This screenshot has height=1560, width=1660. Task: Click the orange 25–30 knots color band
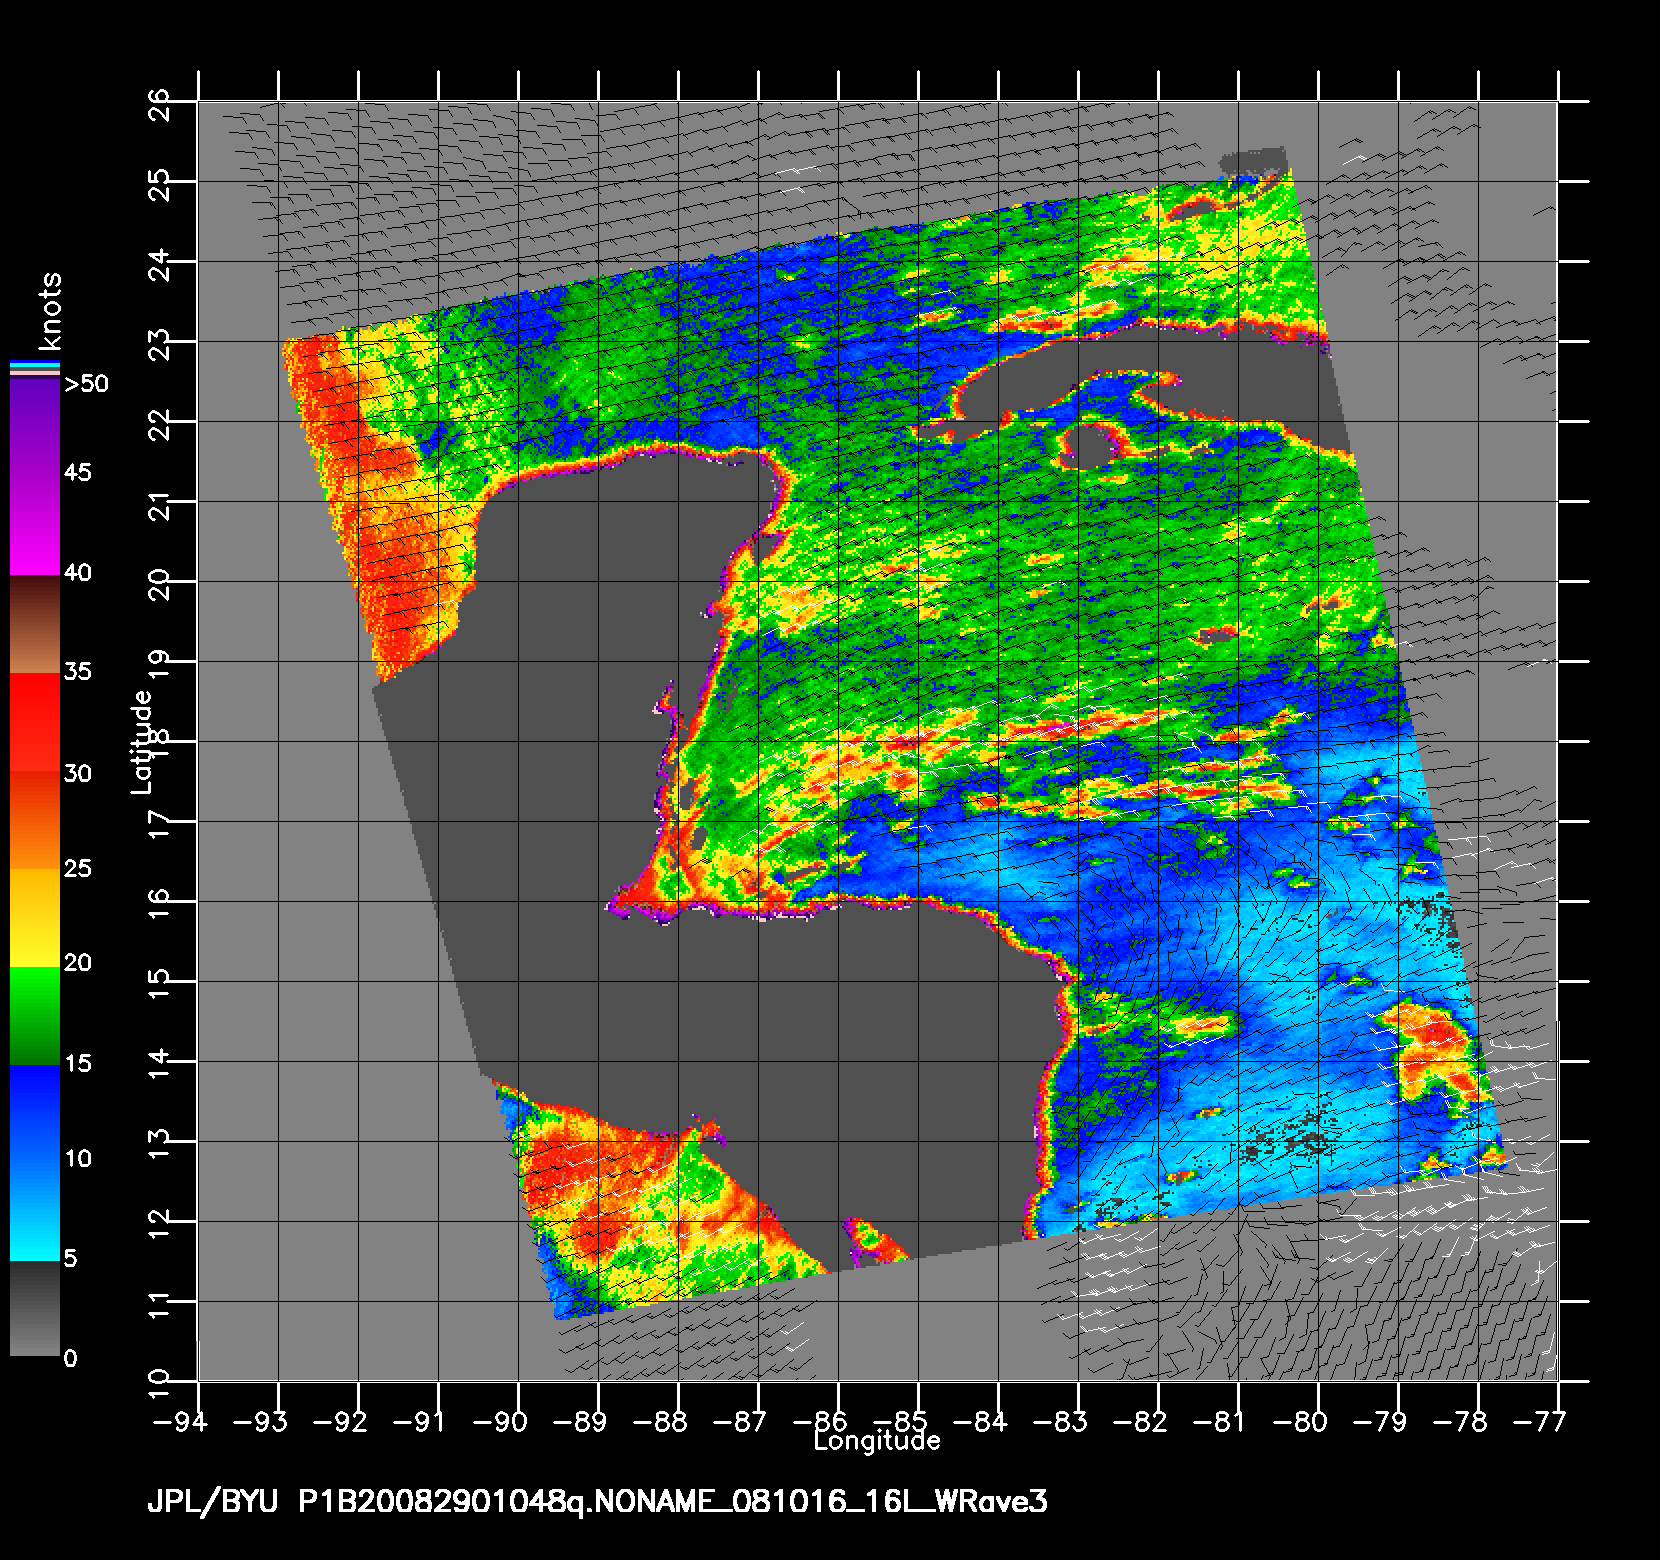(x=34, y=820)
